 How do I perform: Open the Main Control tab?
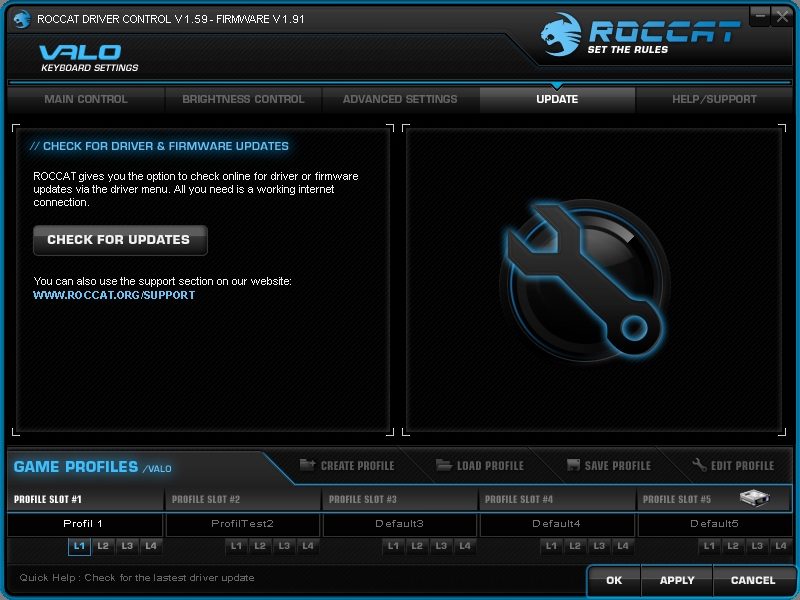point(86,99)
